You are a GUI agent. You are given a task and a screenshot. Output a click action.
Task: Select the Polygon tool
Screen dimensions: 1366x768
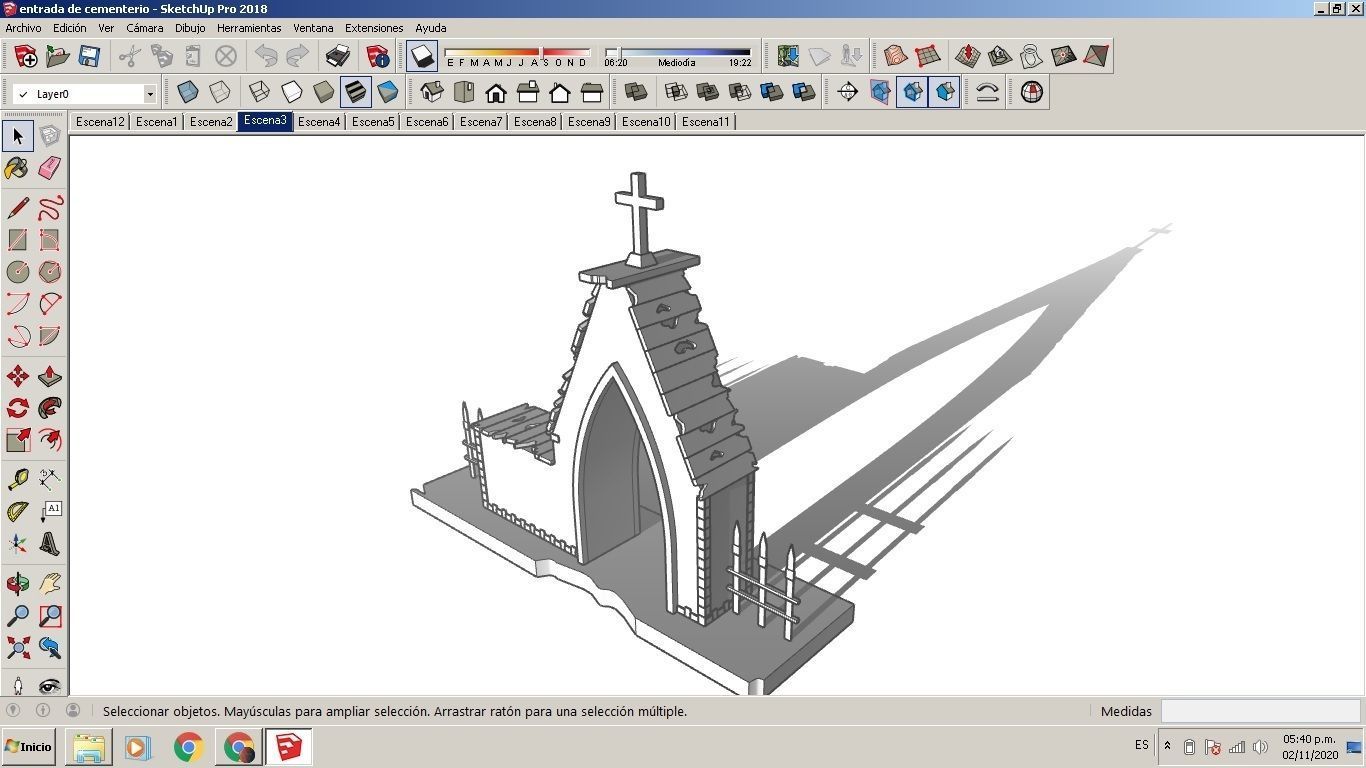[50, 272]
